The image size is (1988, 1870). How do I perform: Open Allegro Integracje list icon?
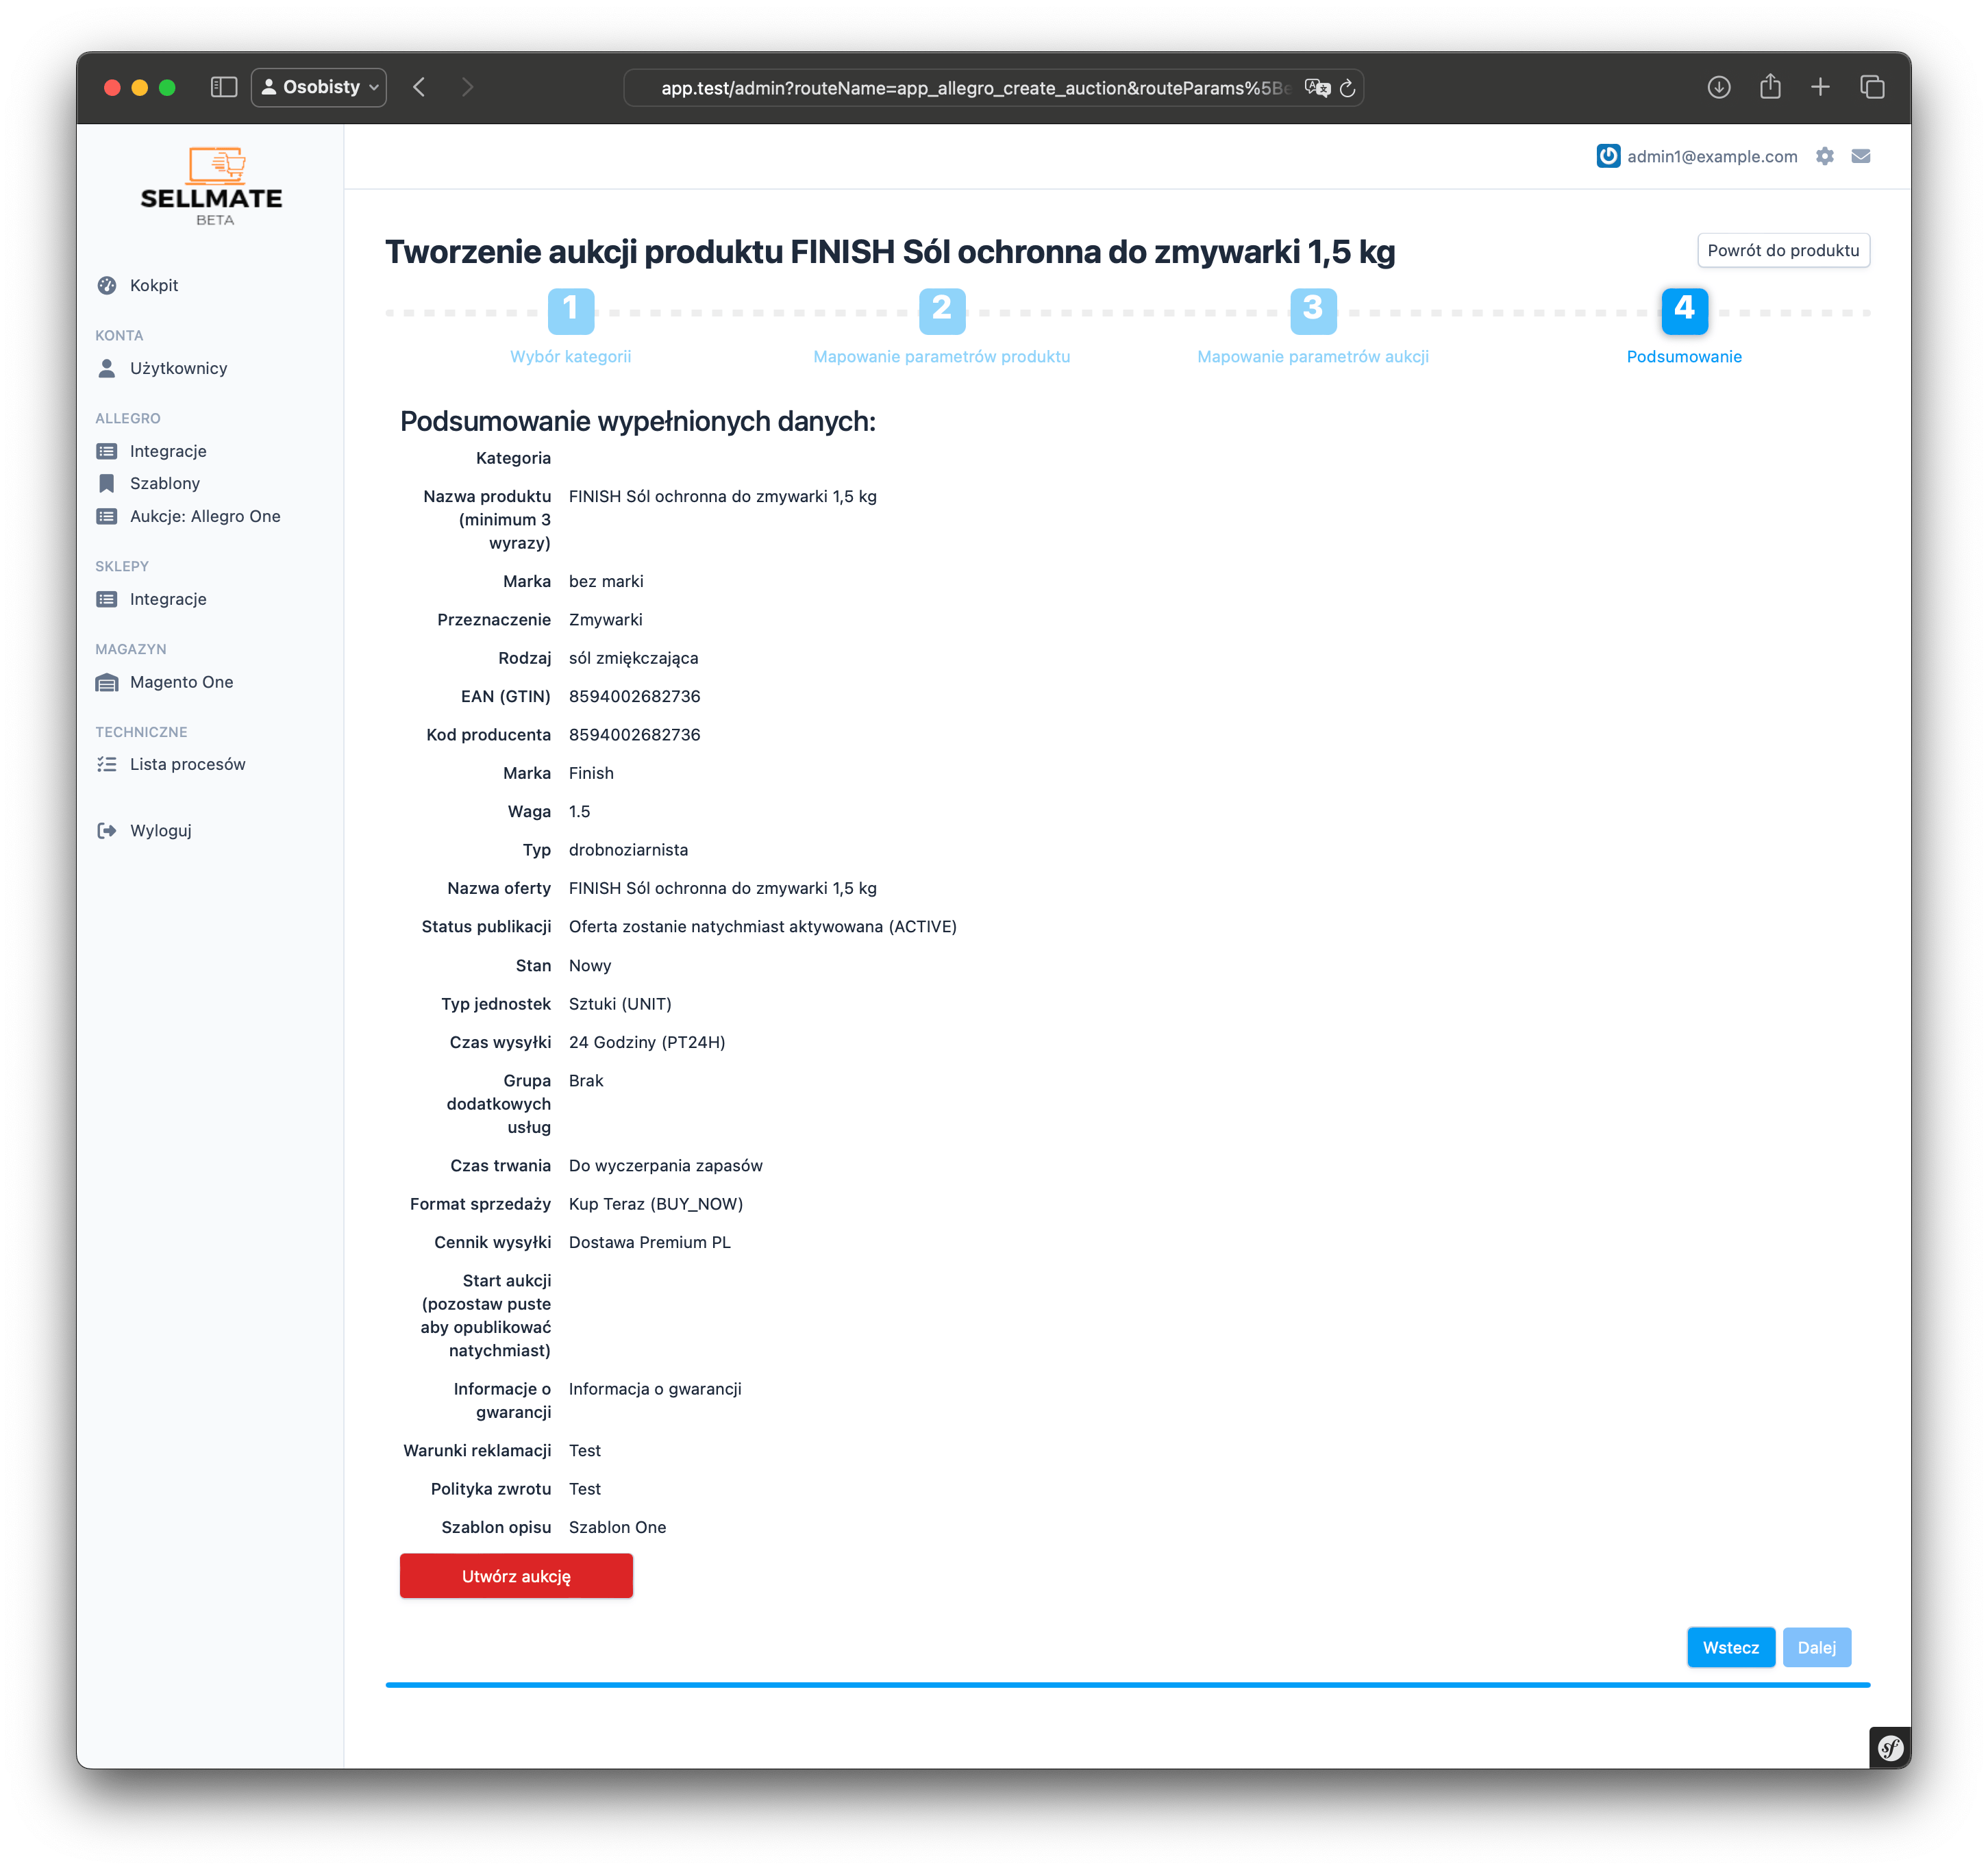coord(107,451)
